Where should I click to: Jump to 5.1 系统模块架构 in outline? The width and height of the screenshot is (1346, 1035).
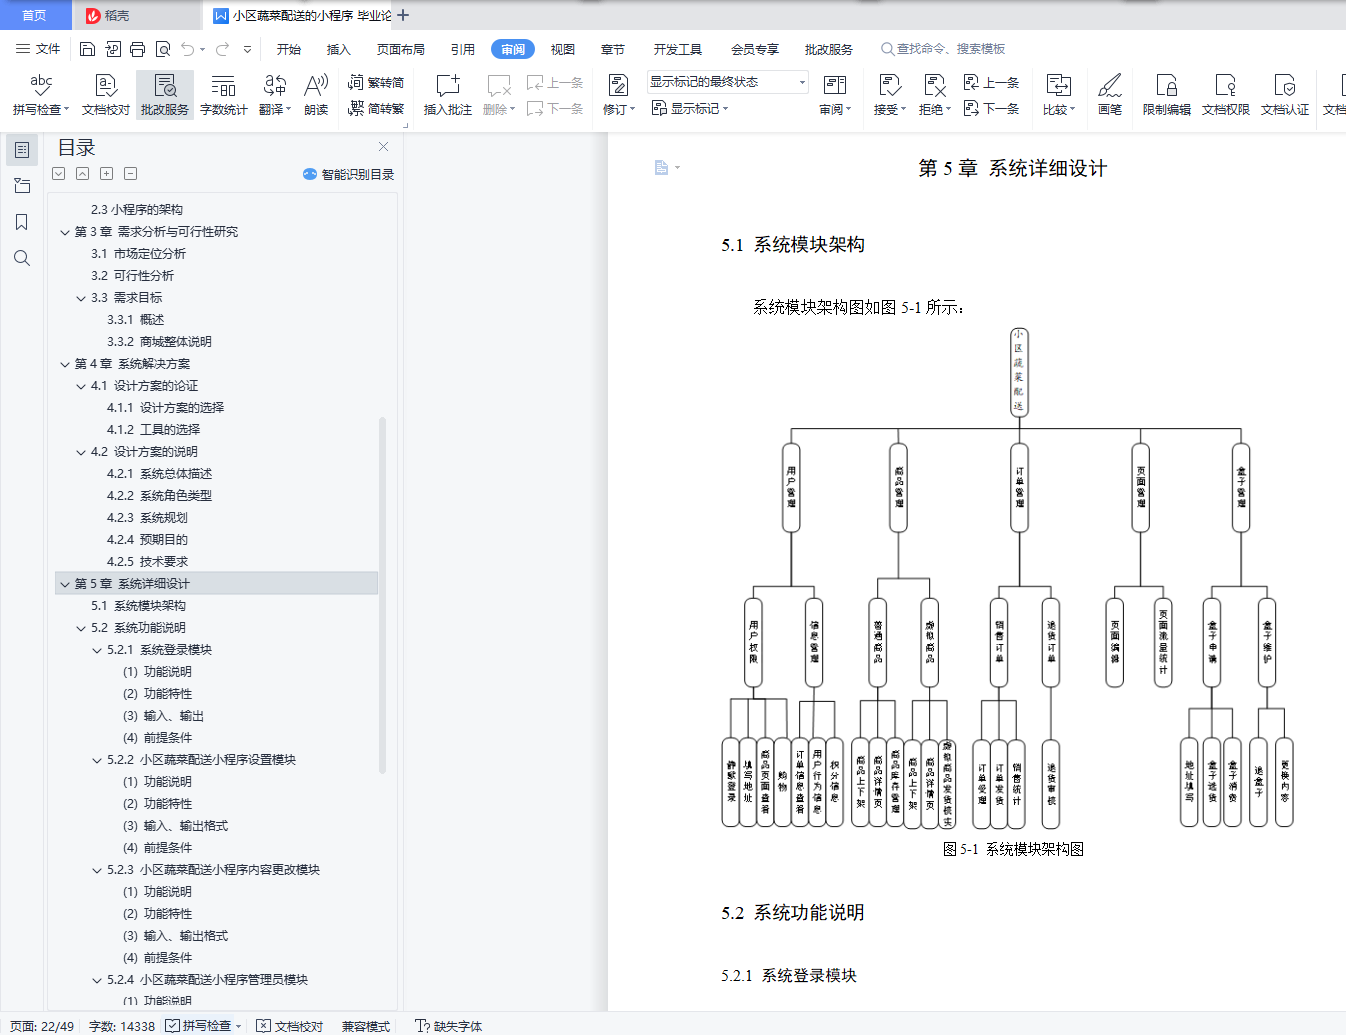pyautogui.click(x=138, y=606)
